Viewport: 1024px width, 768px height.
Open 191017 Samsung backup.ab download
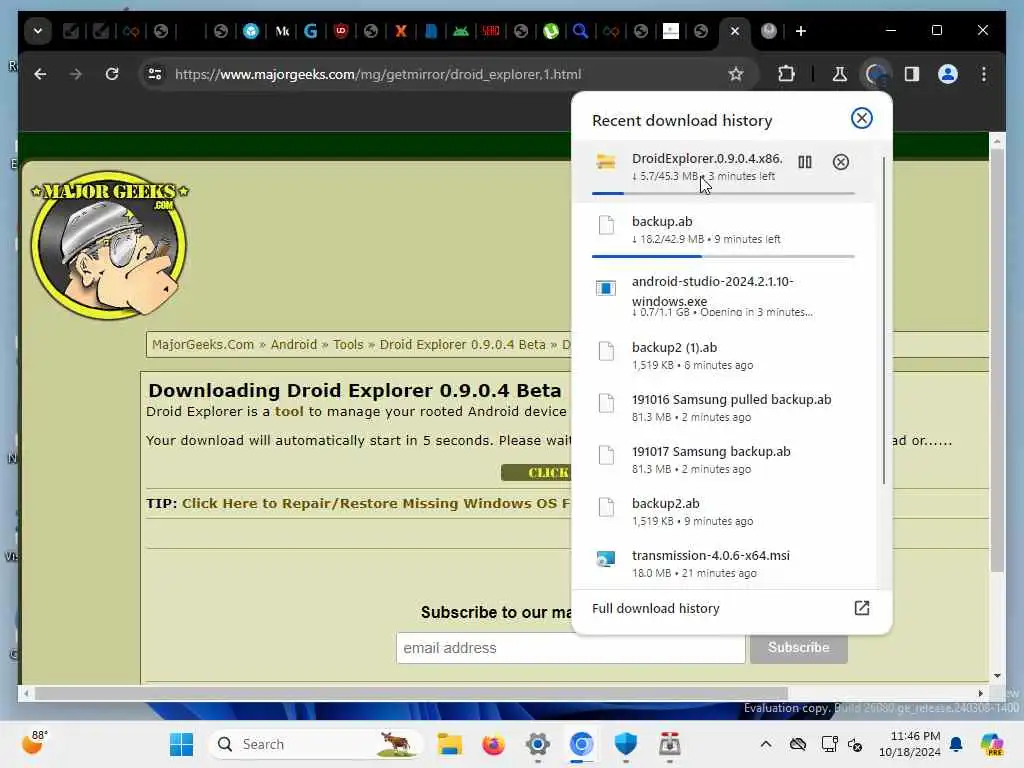click(723, 460)
